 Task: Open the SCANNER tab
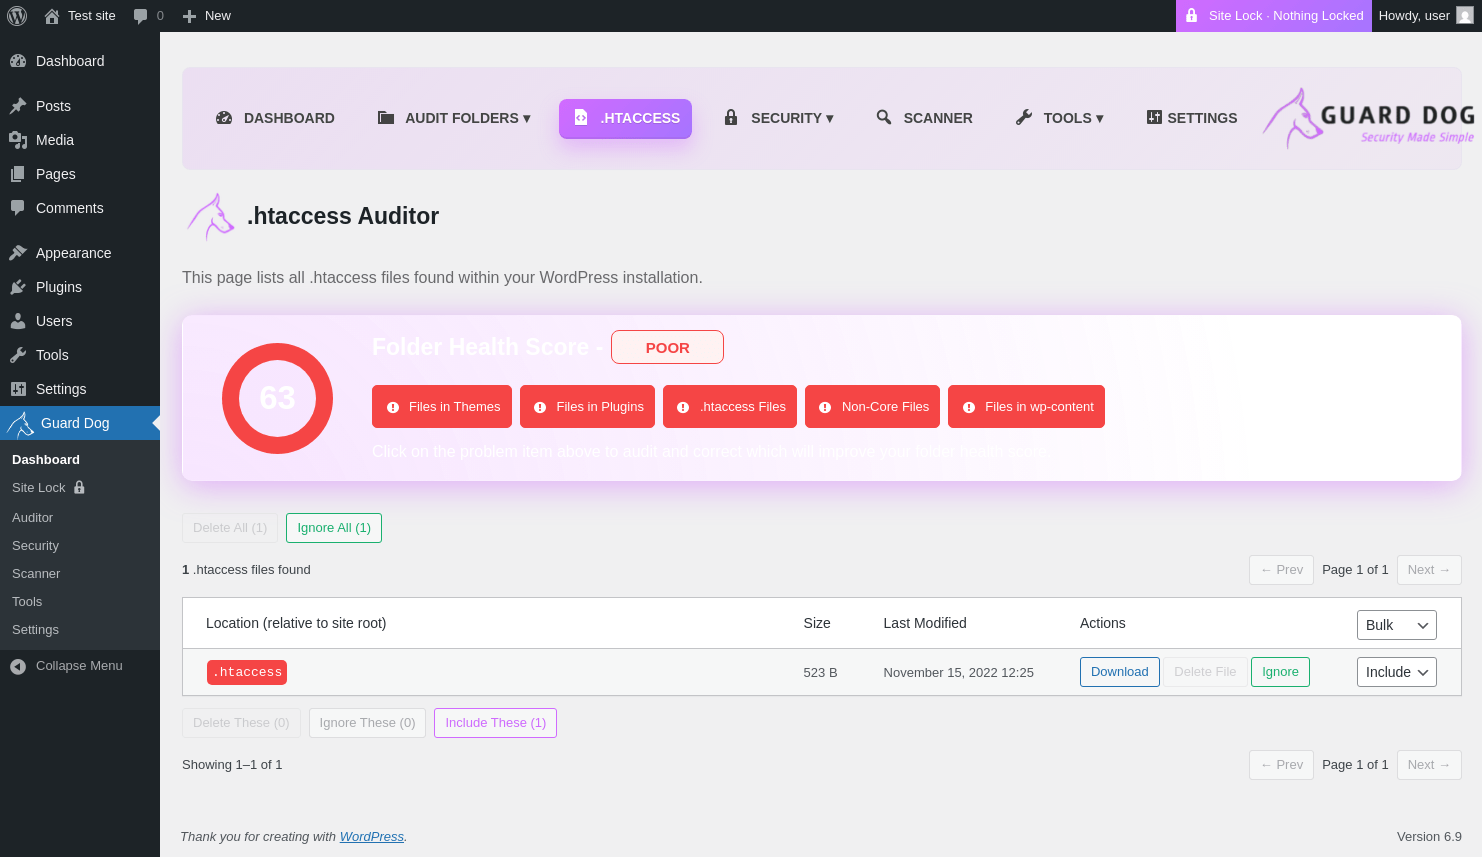click(925, 118)
